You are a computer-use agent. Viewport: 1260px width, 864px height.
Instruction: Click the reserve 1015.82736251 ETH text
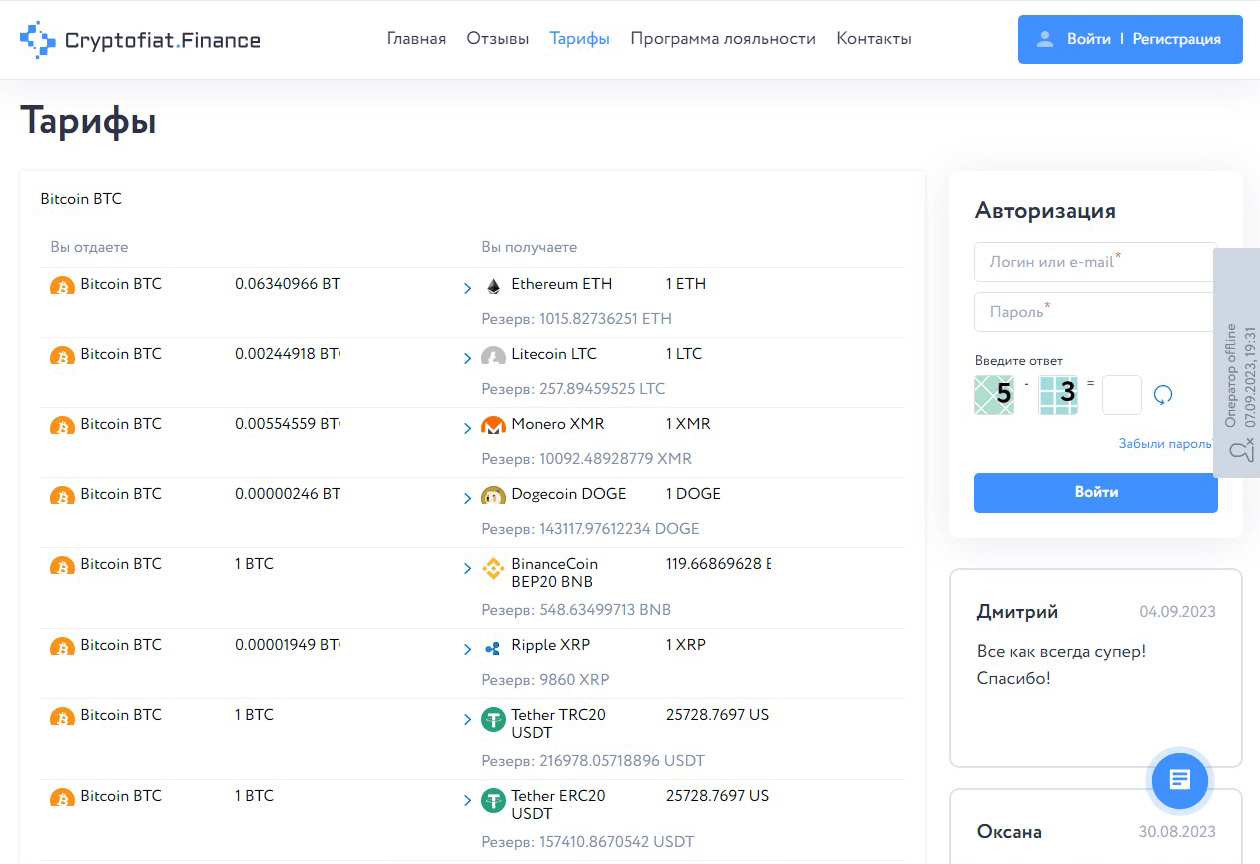coord(577,319)
